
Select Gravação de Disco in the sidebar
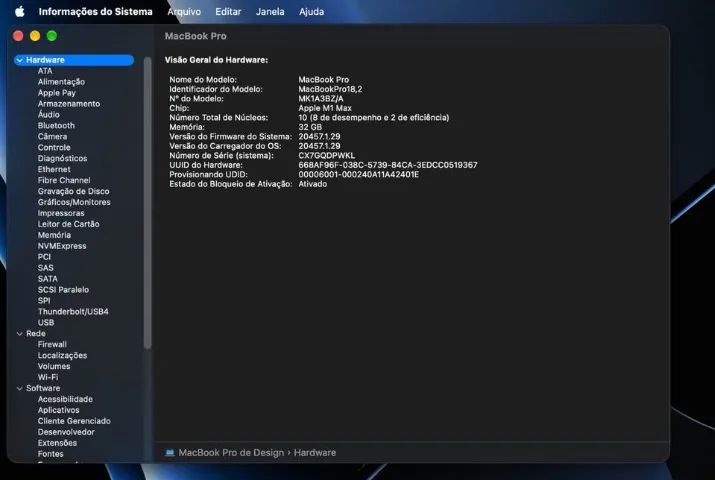(73, 191)
